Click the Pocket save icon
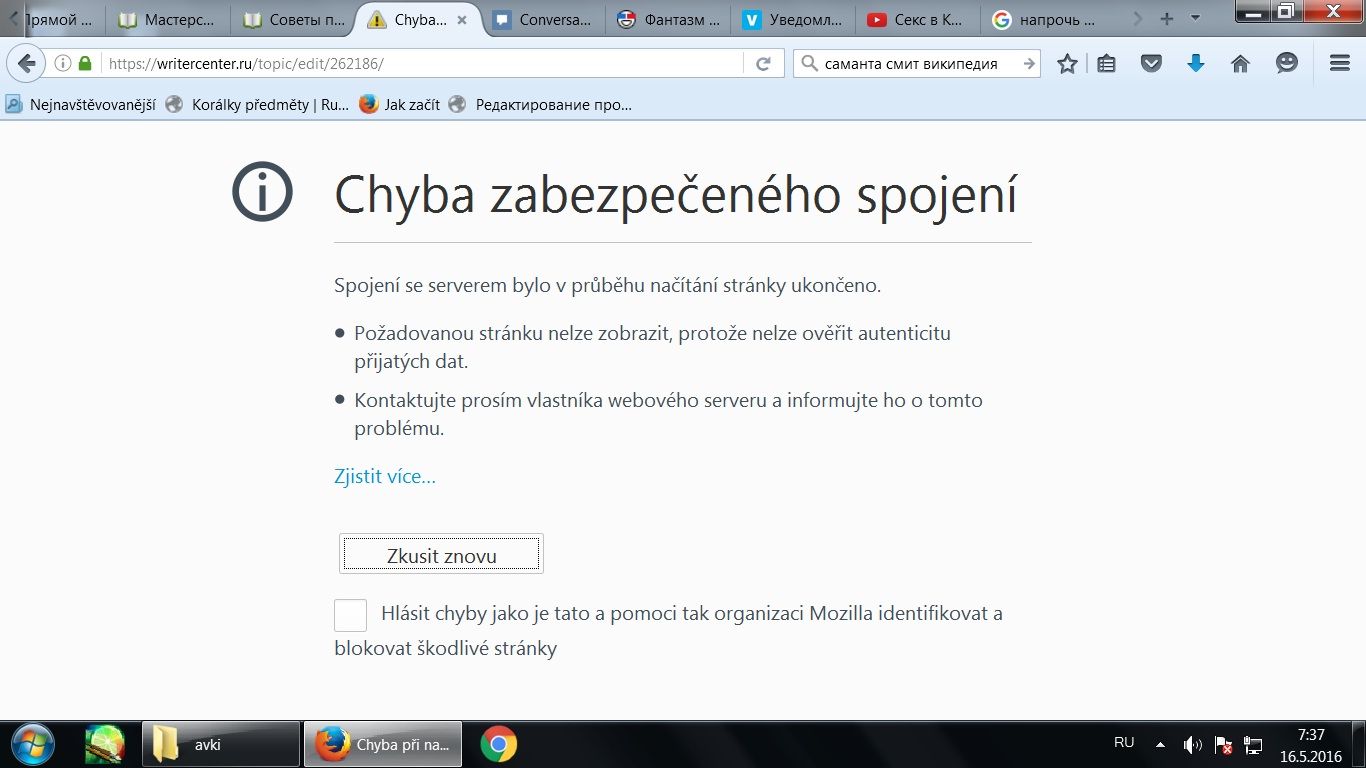The width and height of the screenshot is (1366, 768). point(1151,64)
